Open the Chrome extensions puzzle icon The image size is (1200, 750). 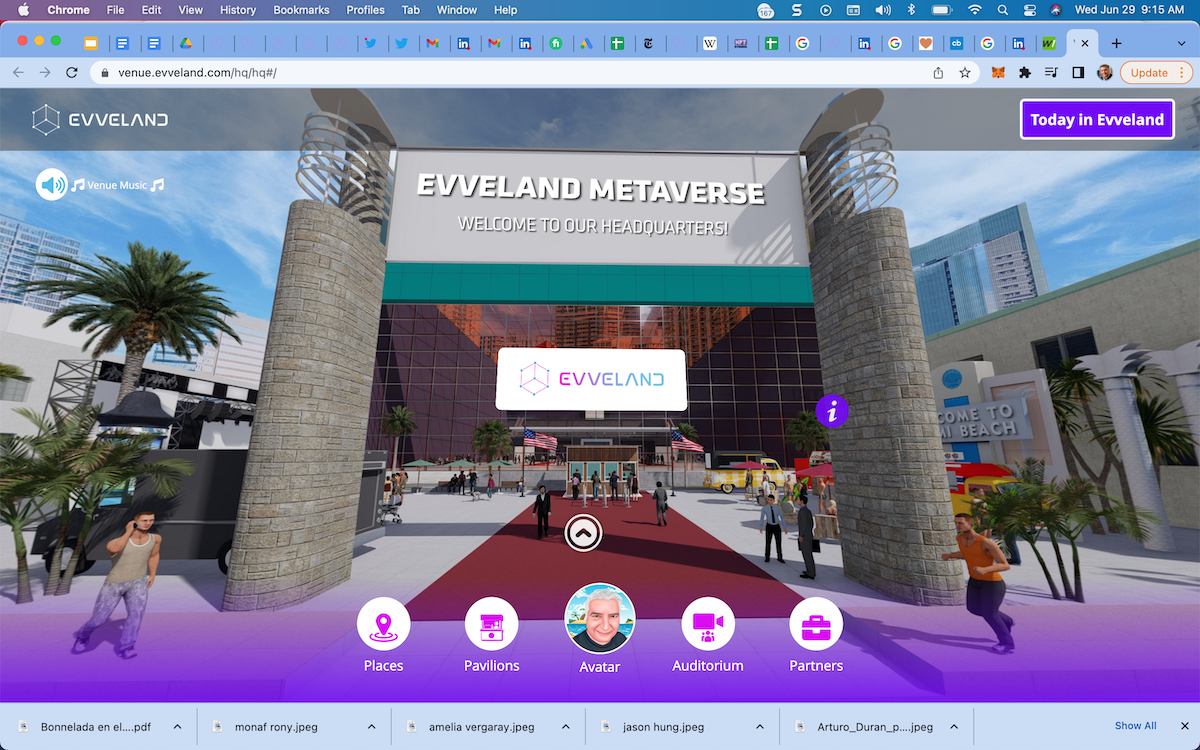[x=1025, y=73]
